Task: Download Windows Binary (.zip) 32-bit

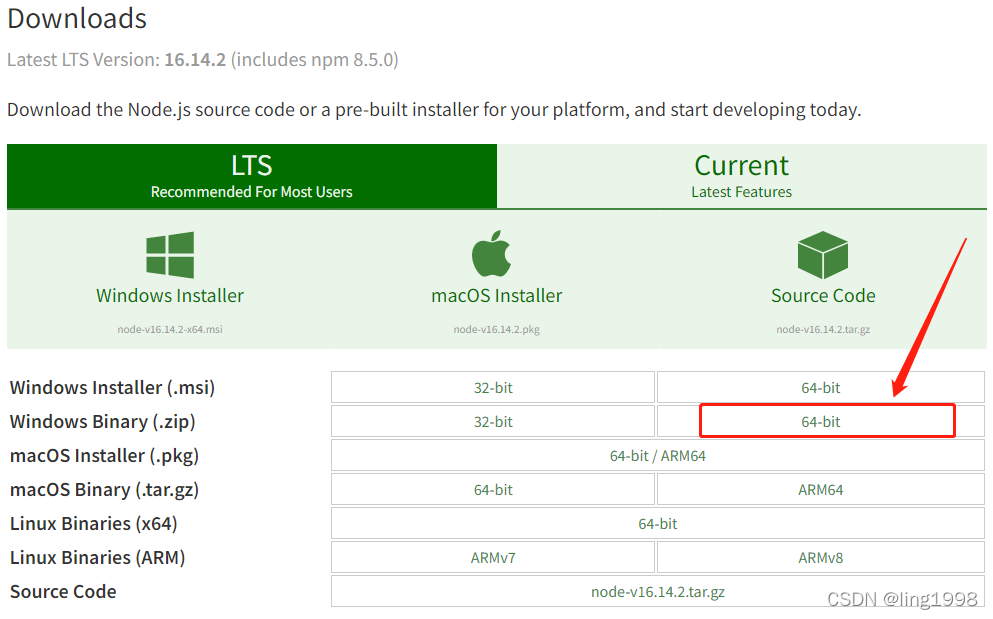Action: [493, 421]
